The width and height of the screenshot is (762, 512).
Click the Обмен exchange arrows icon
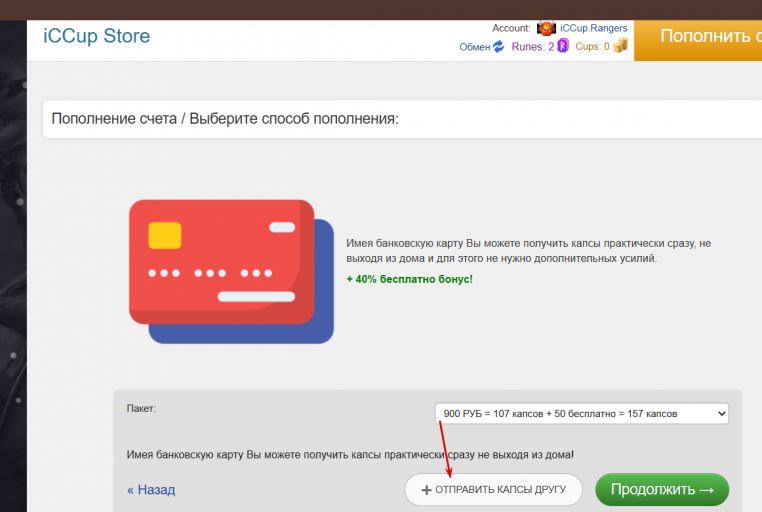tap(499, 47)
